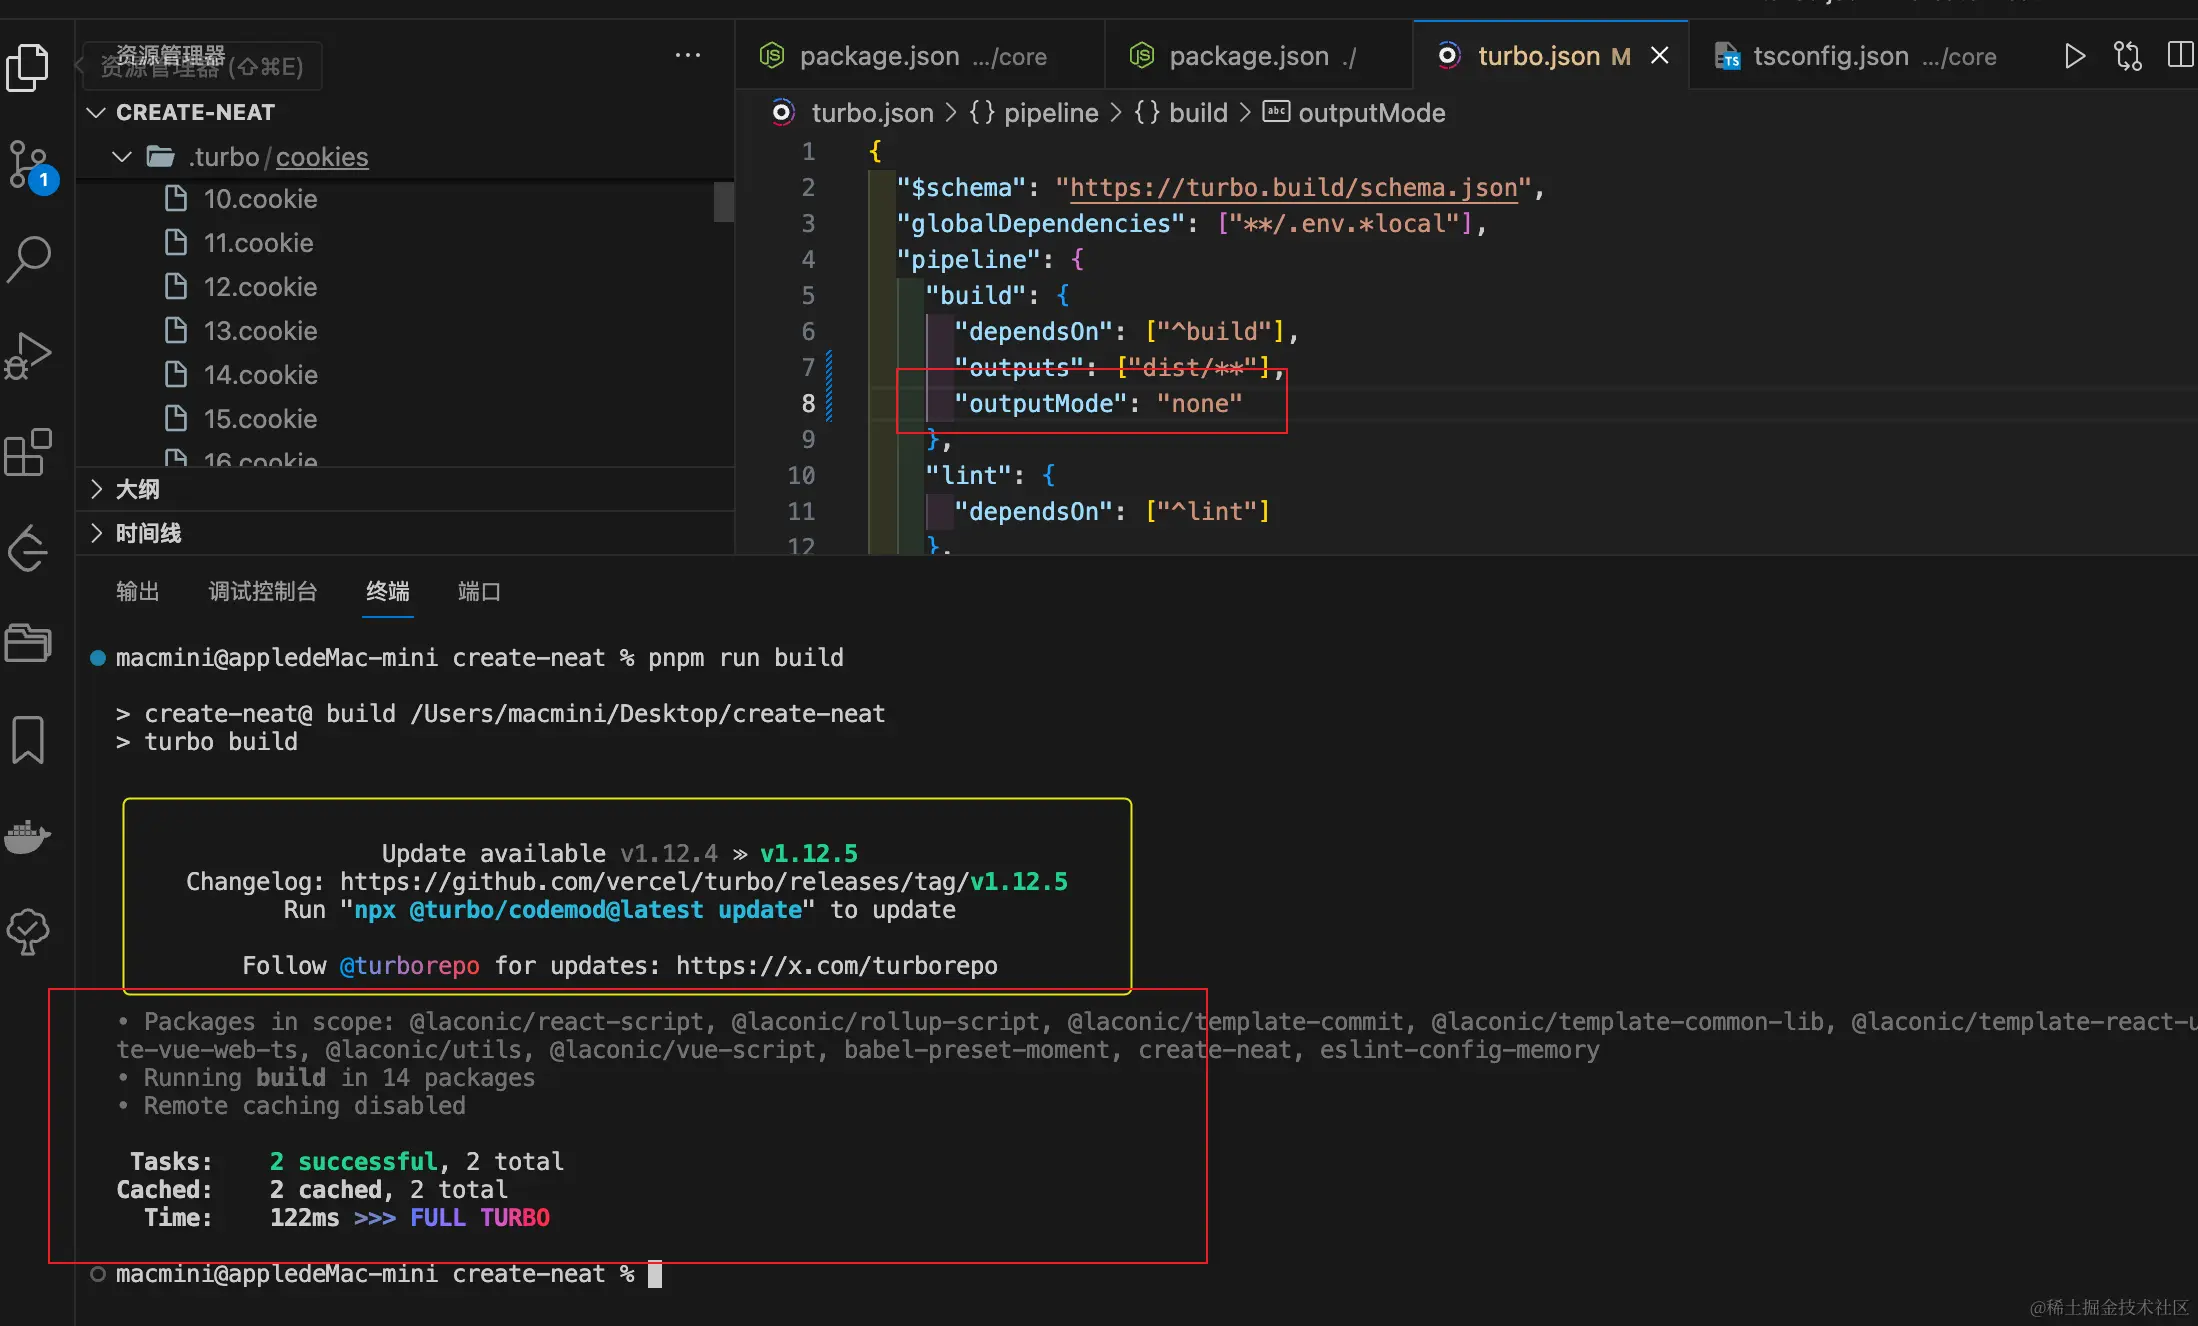Viewport: 2198px width, 1326px height.
Task: Click the cookies folder name link
Action: 322,157
